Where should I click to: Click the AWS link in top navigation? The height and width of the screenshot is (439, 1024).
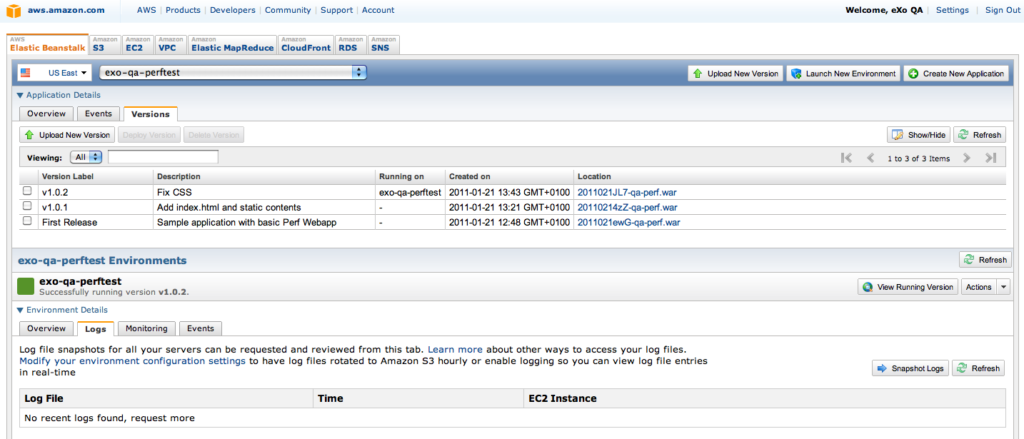[146, 10]
